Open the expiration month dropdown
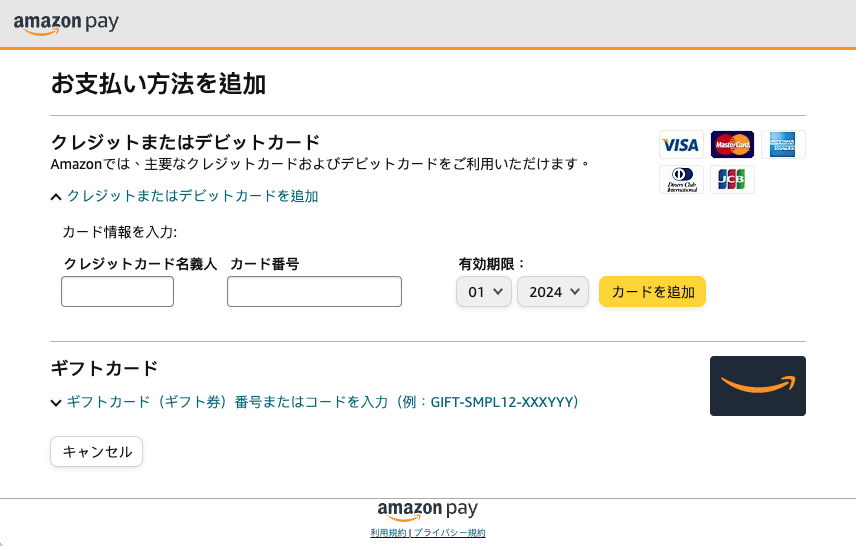Image resolution: width=856 pixels, height=546 pixels. pyautogui.click(x=484, y=292)
